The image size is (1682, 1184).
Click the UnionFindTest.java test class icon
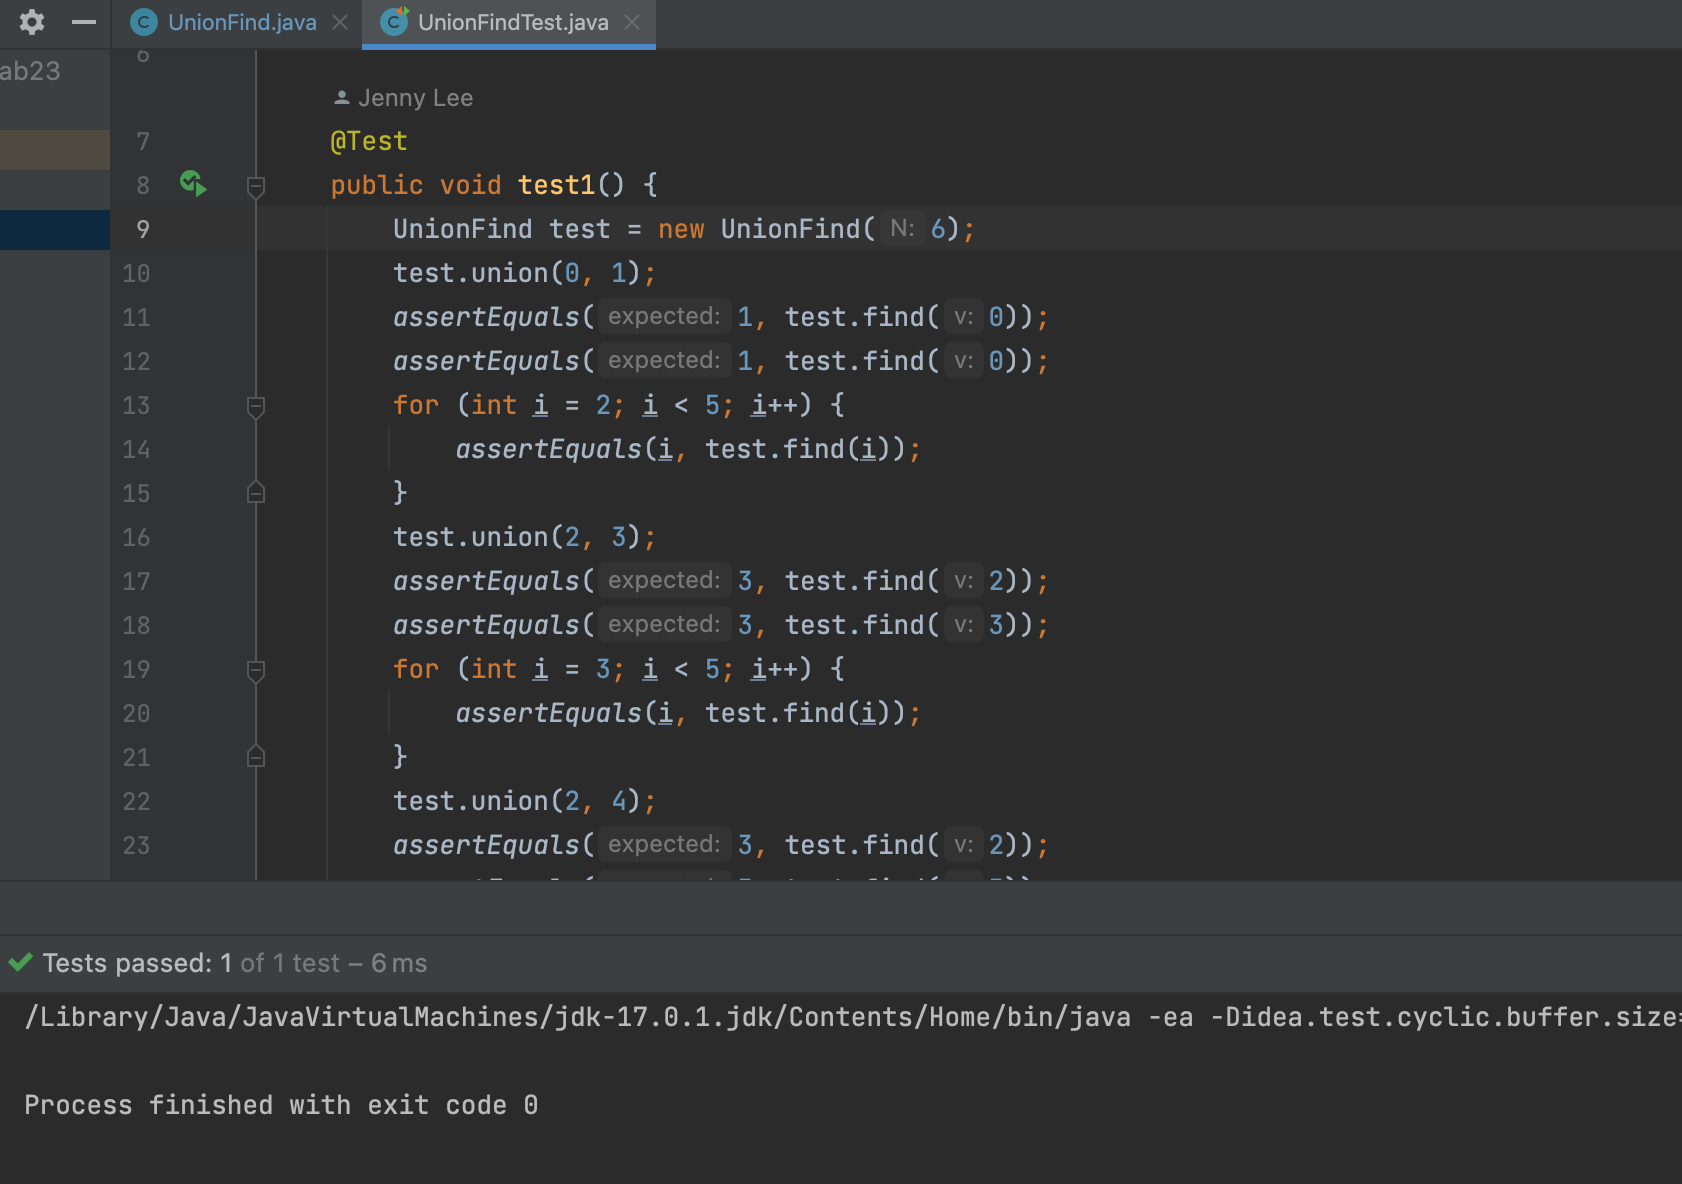[394, 22]
